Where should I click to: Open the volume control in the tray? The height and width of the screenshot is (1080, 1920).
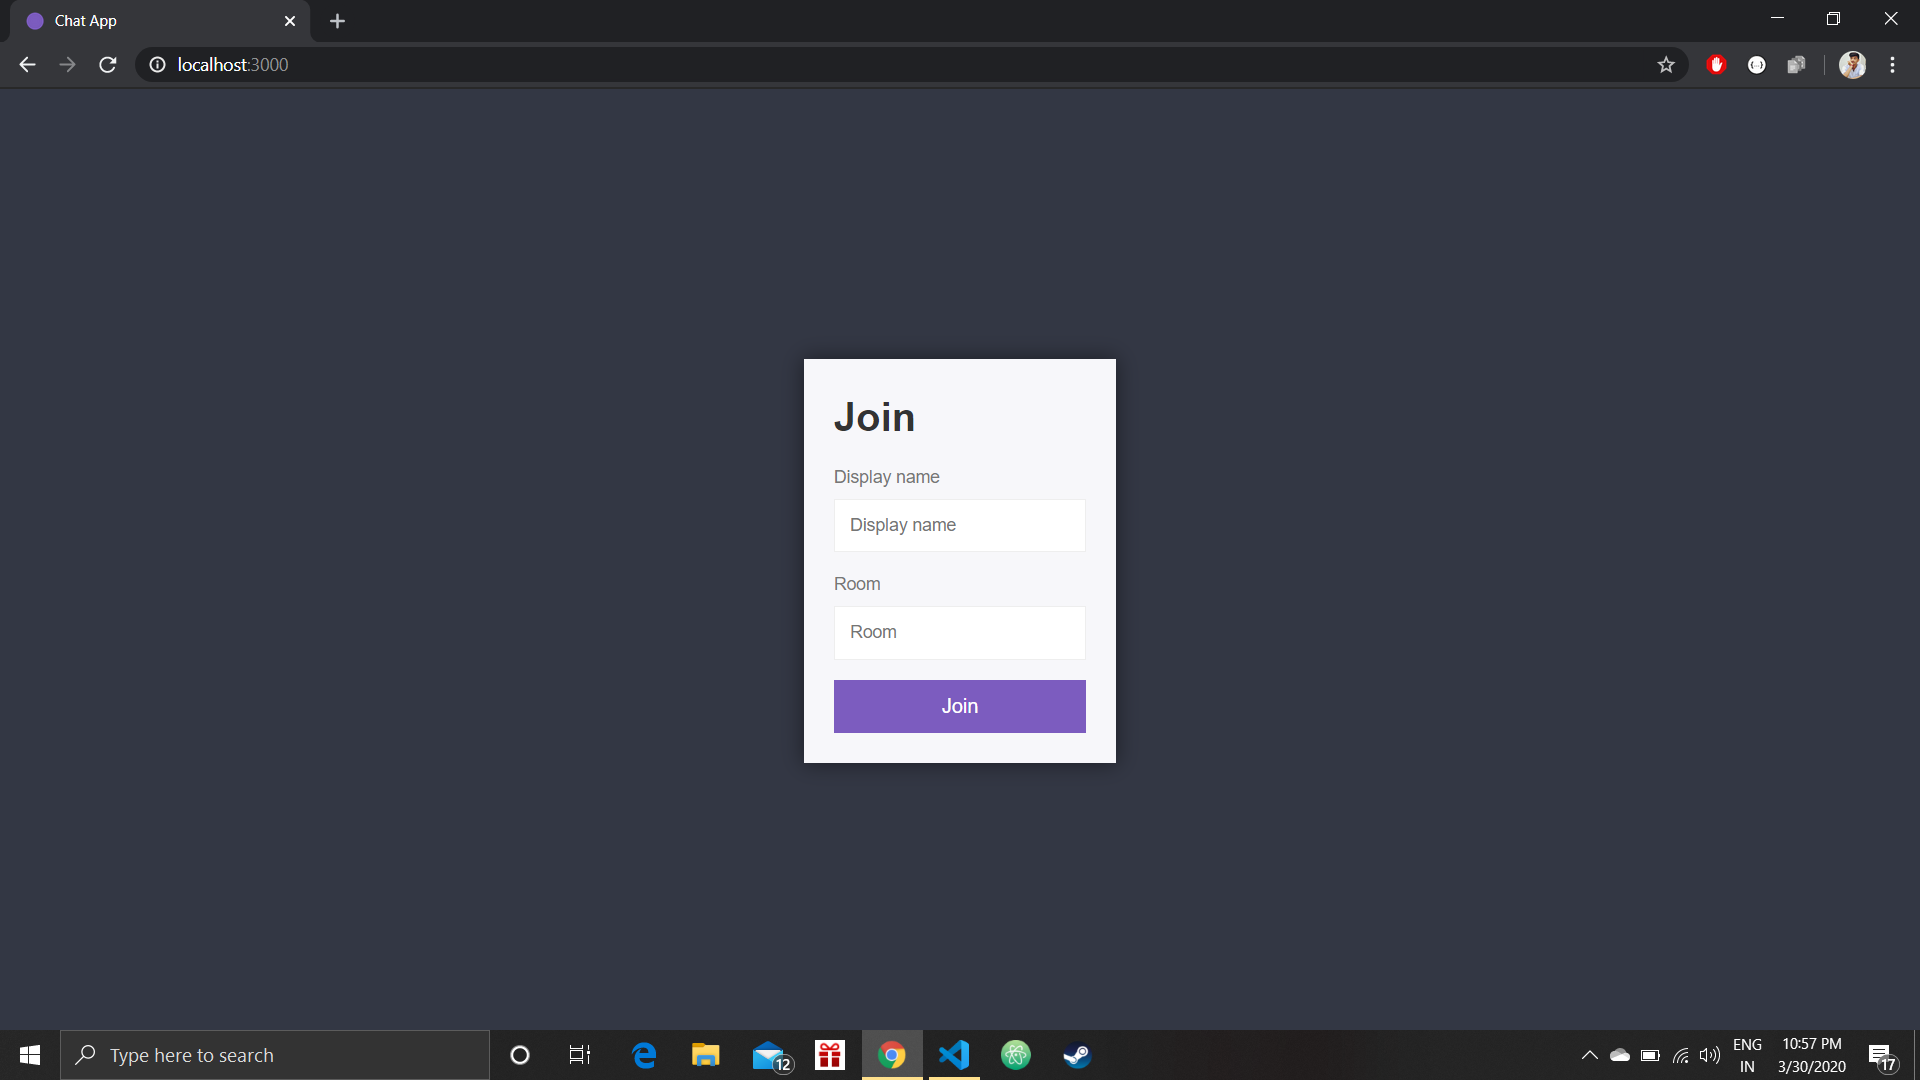tap(1709, 1055)
